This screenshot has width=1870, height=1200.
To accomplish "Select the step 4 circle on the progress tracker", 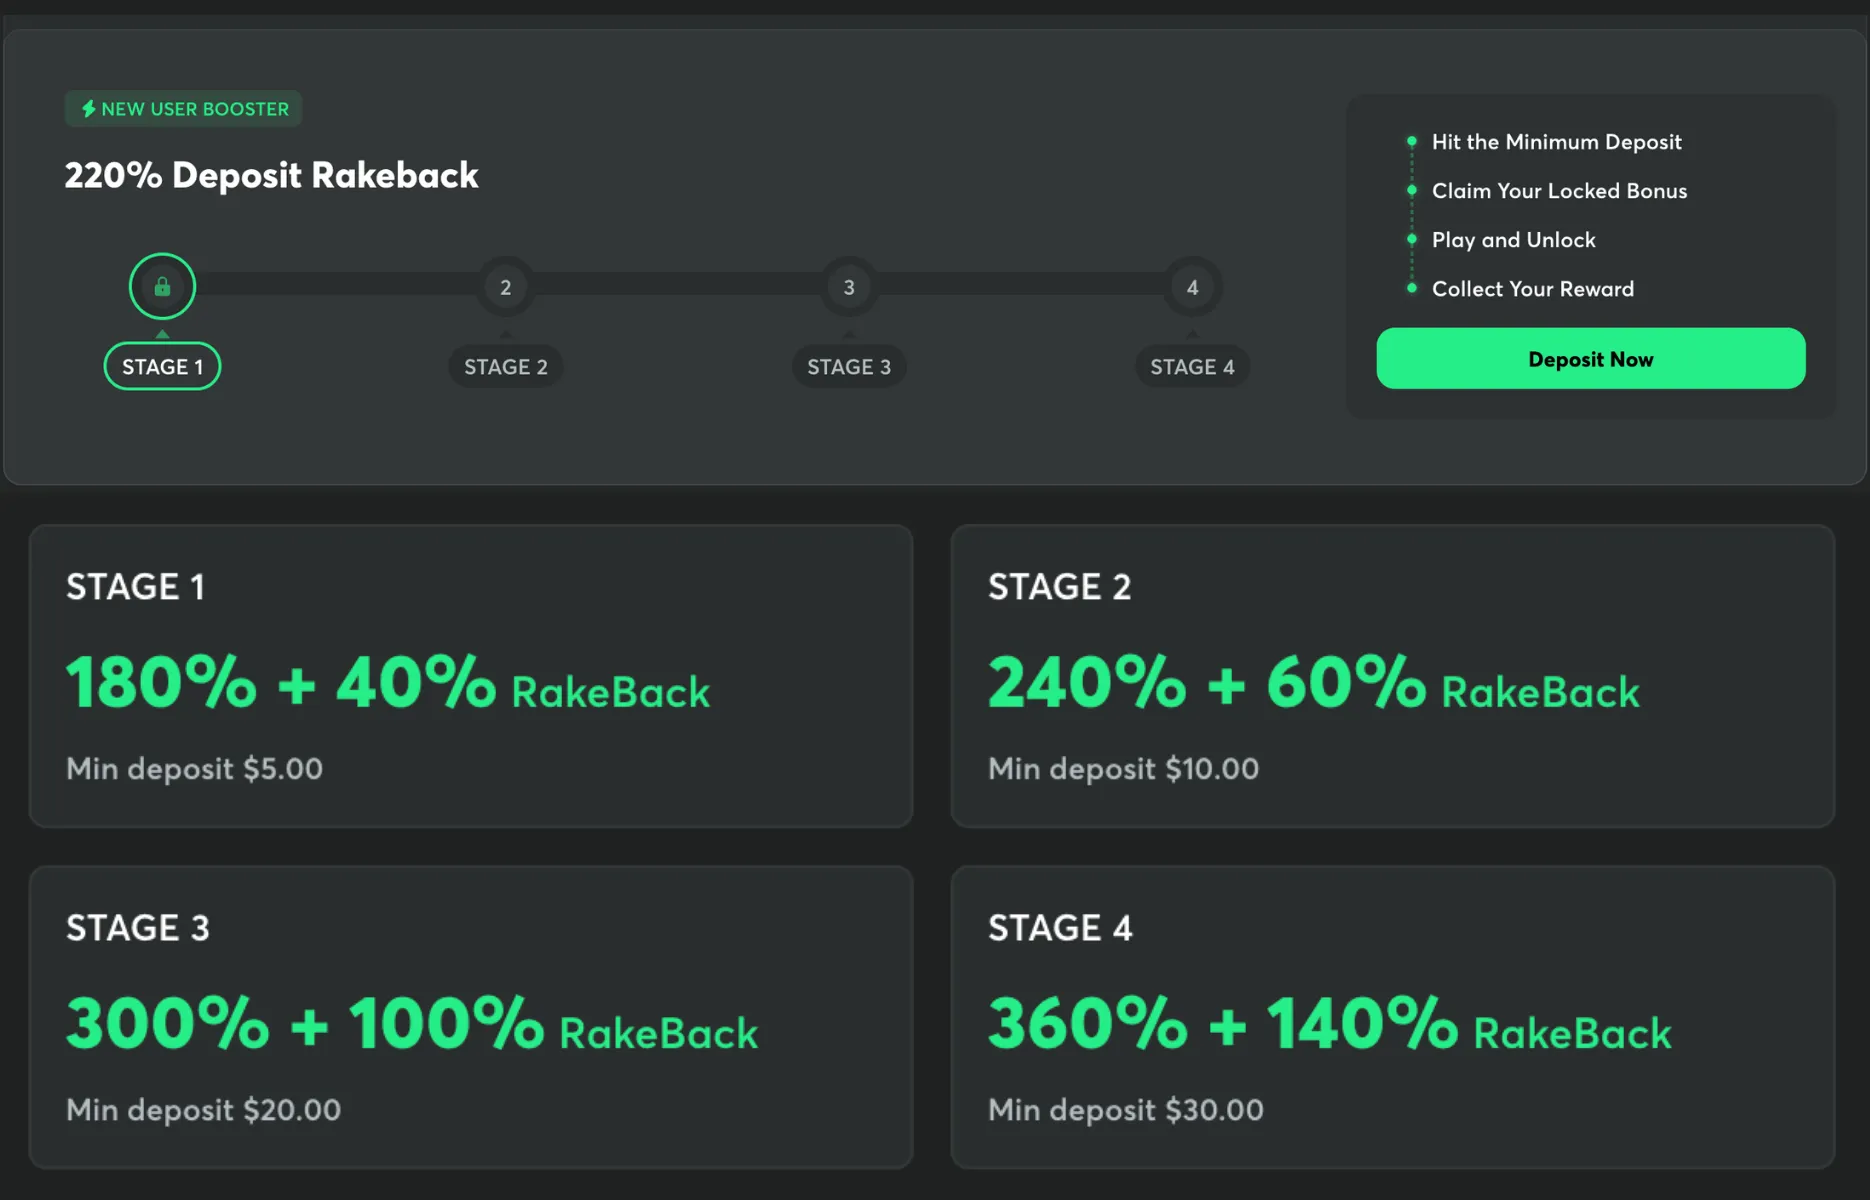I will pos(1192,287).
